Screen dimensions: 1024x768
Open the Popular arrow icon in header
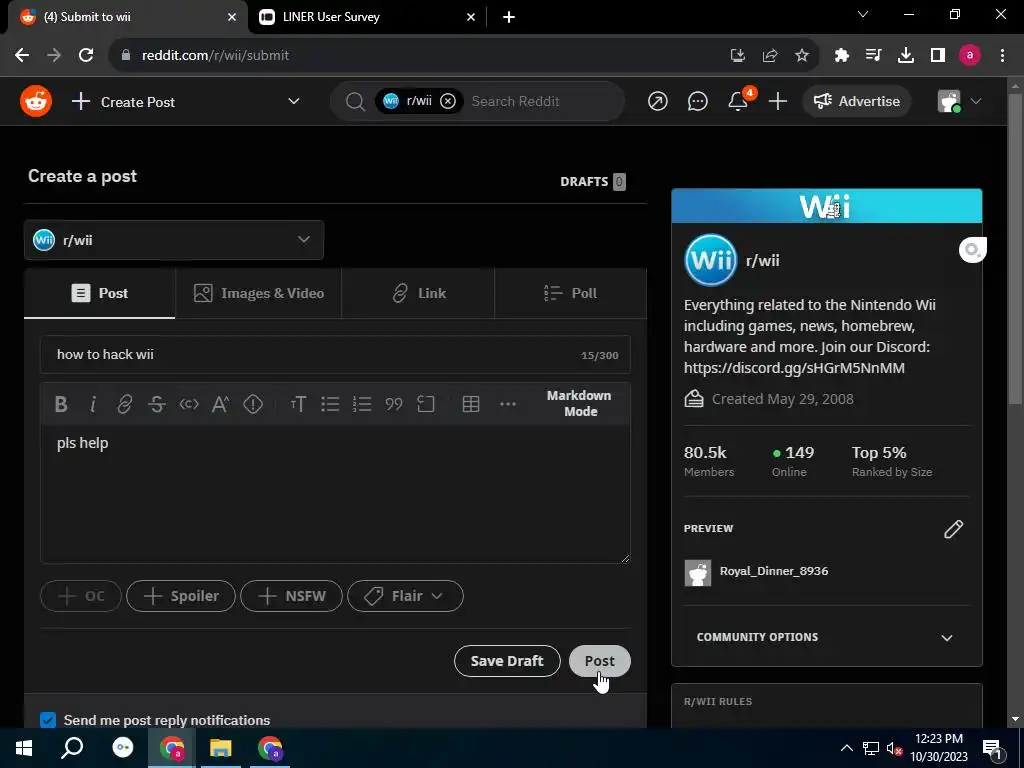658,101
